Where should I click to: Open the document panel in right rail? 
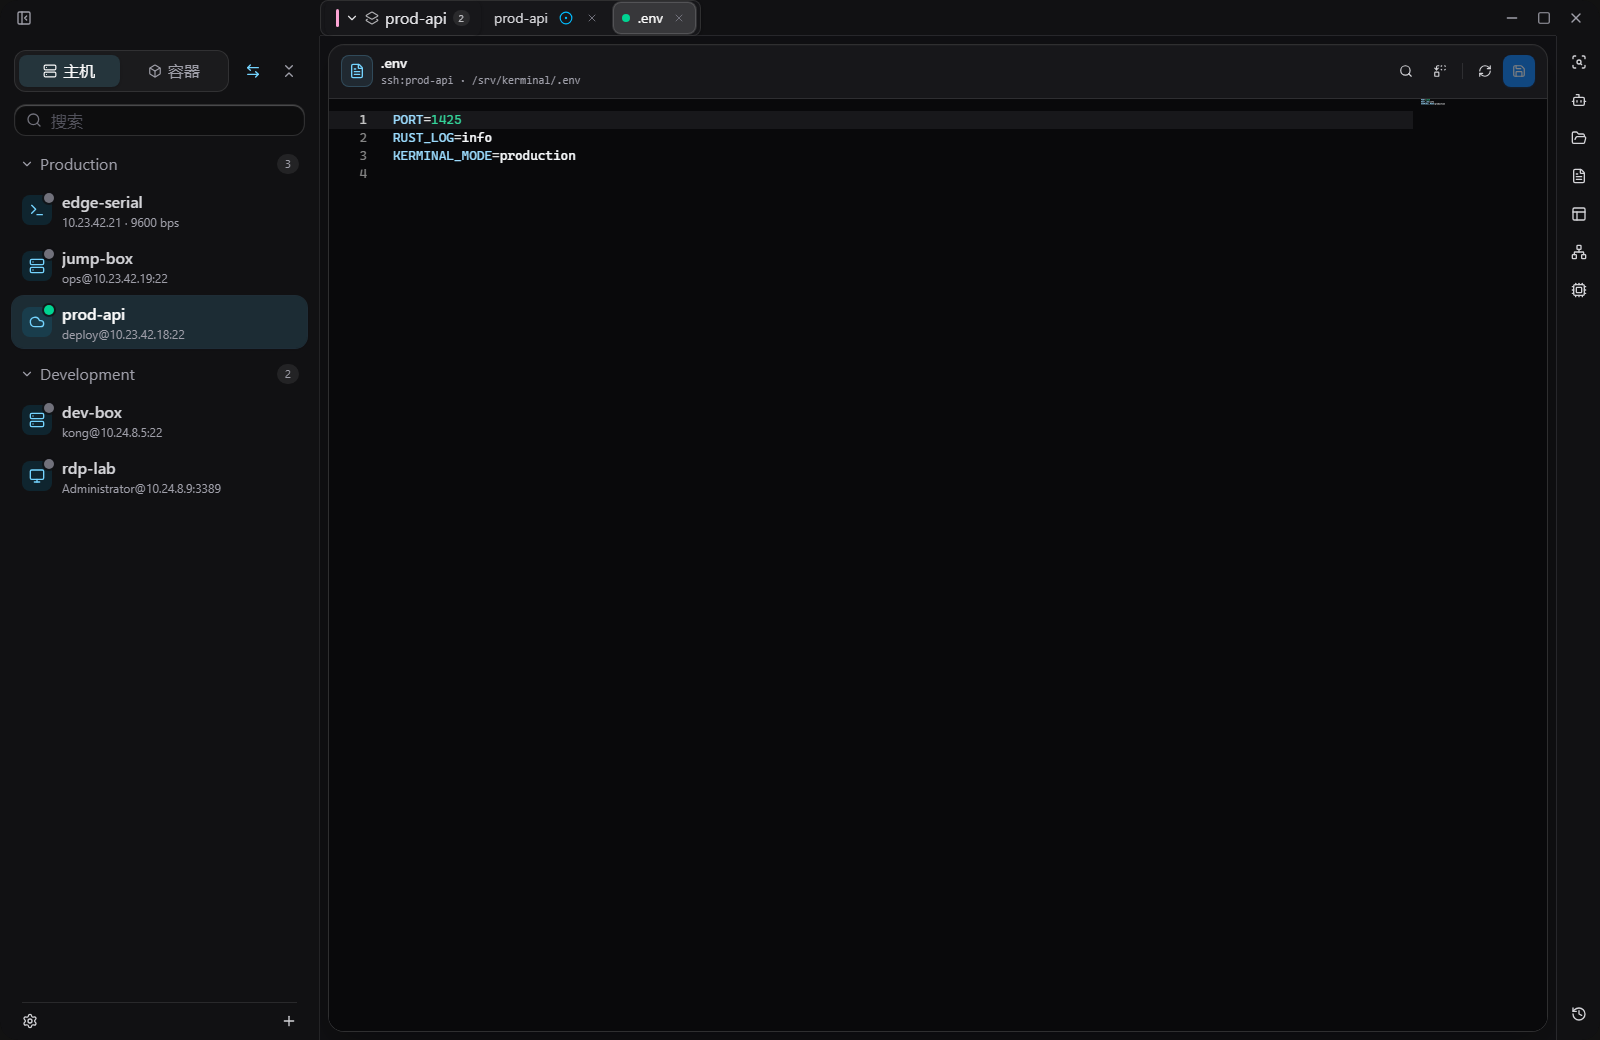(1579, 176)
